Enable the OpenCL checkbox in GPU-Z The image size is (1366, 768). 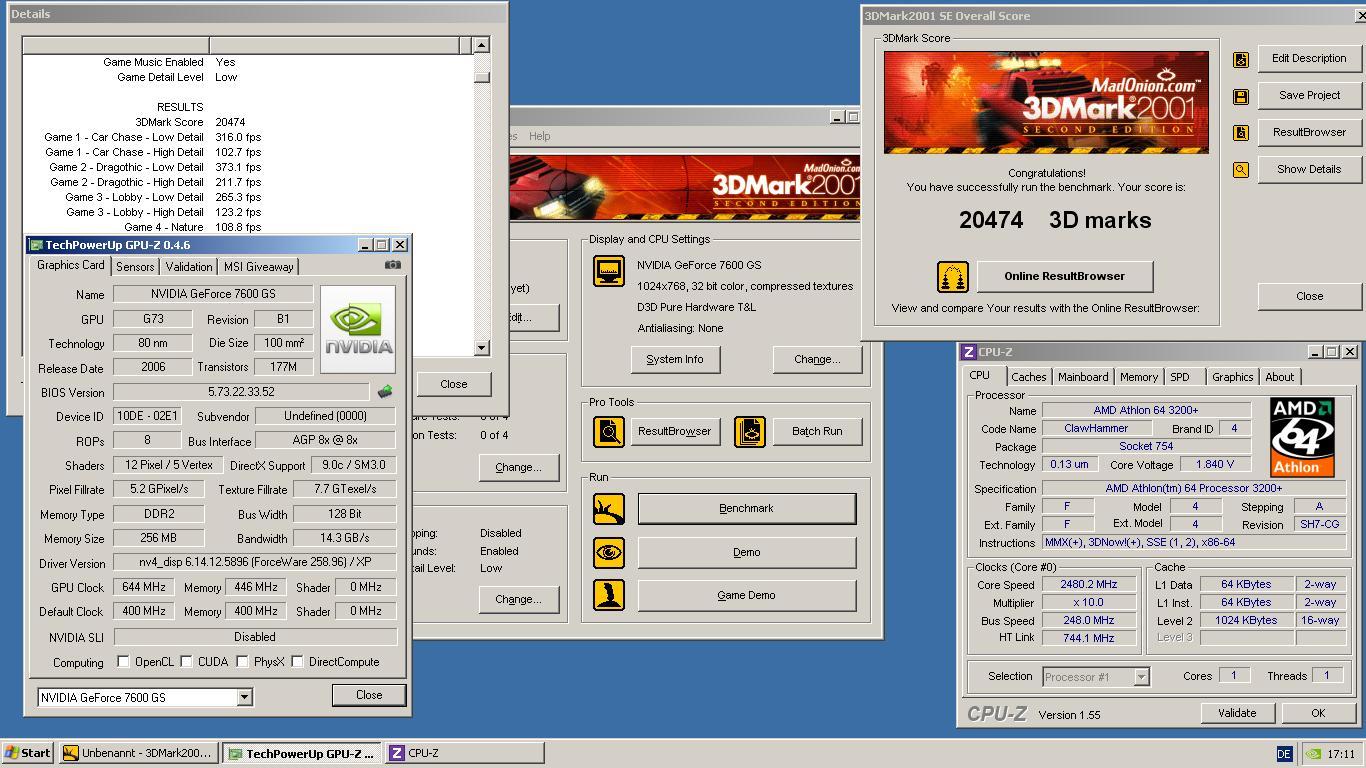123,662
